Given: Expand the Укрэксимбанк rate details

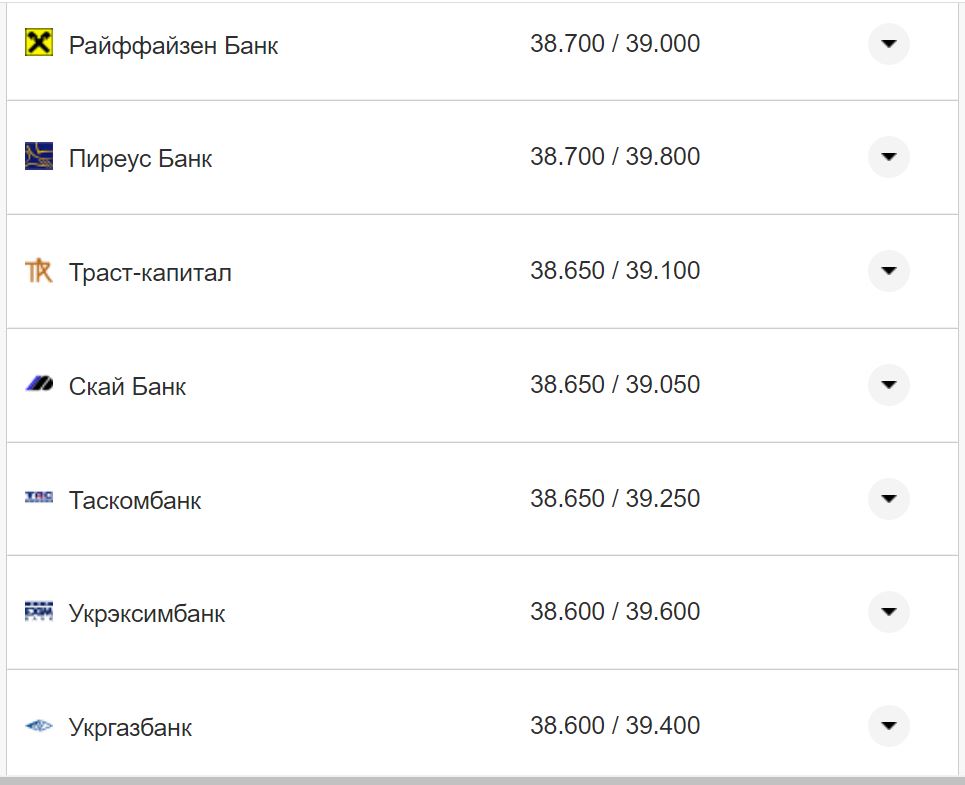Looking at the screenshot, I should [888, 611].
